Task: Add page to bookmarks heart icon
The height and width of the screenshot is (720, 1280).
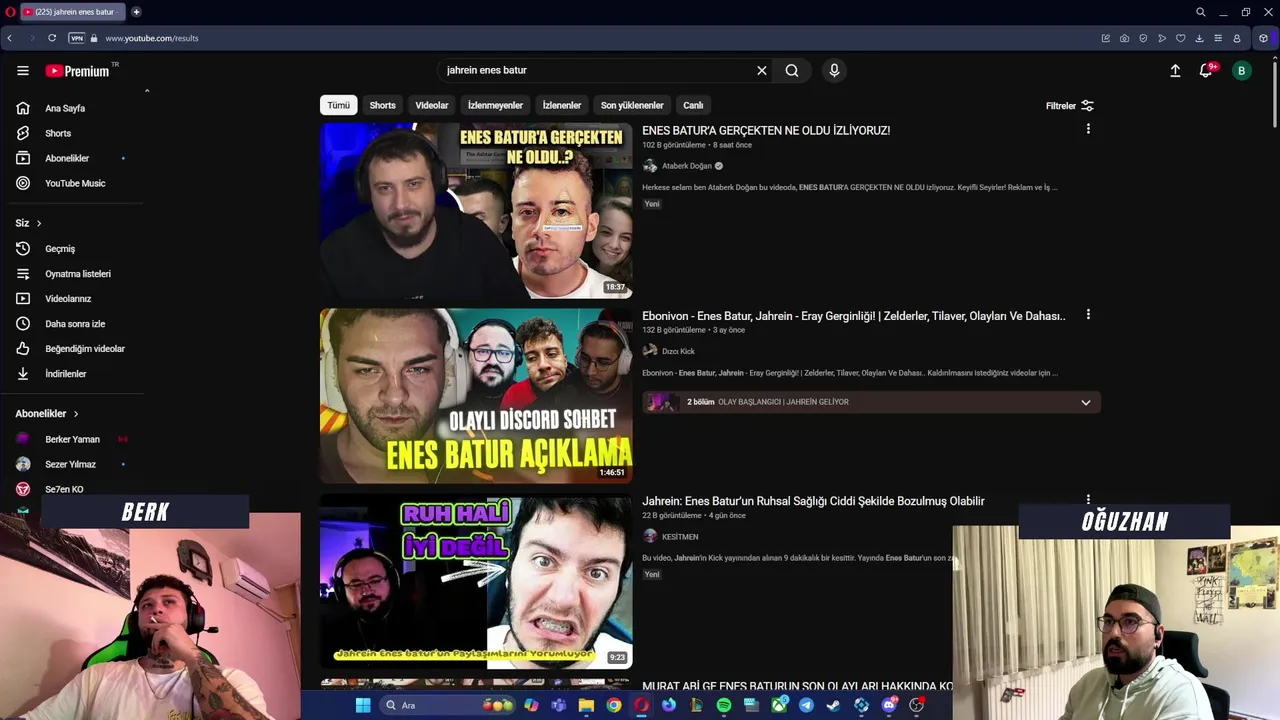Action: click(x=1180, y=38)
